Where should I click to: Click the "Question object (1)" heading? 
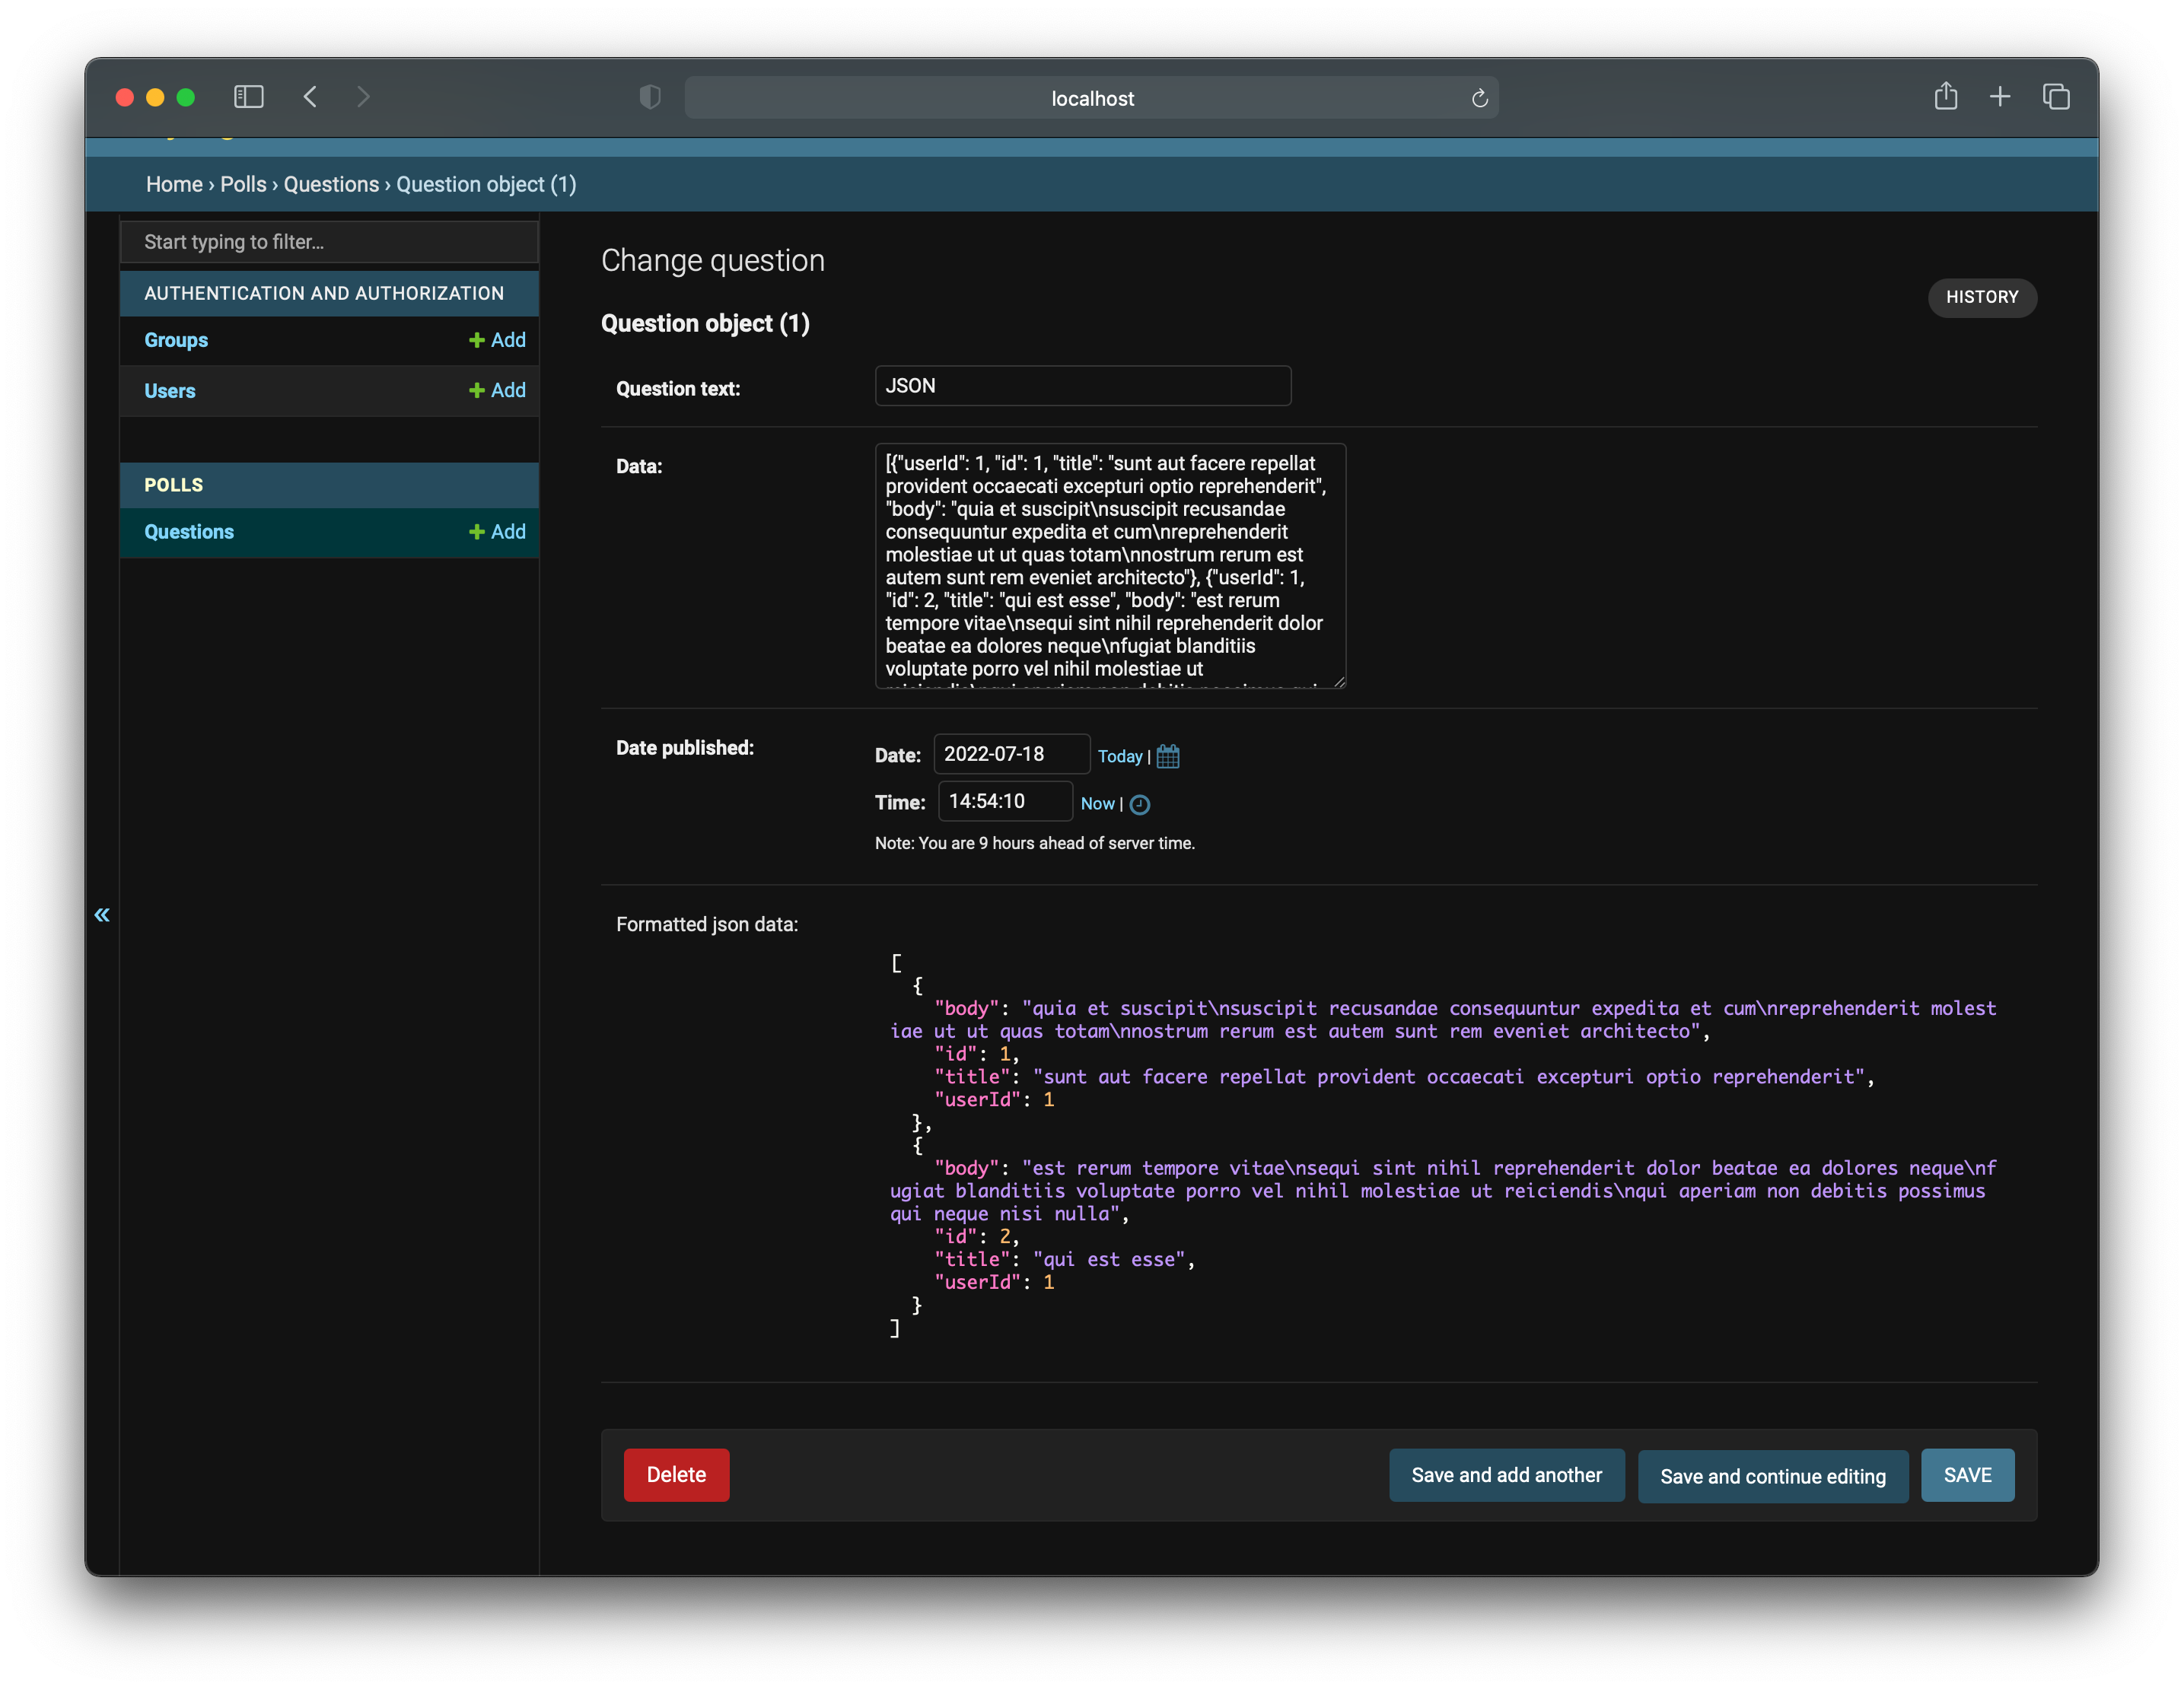pyautogui.click(x=705, y=324)
